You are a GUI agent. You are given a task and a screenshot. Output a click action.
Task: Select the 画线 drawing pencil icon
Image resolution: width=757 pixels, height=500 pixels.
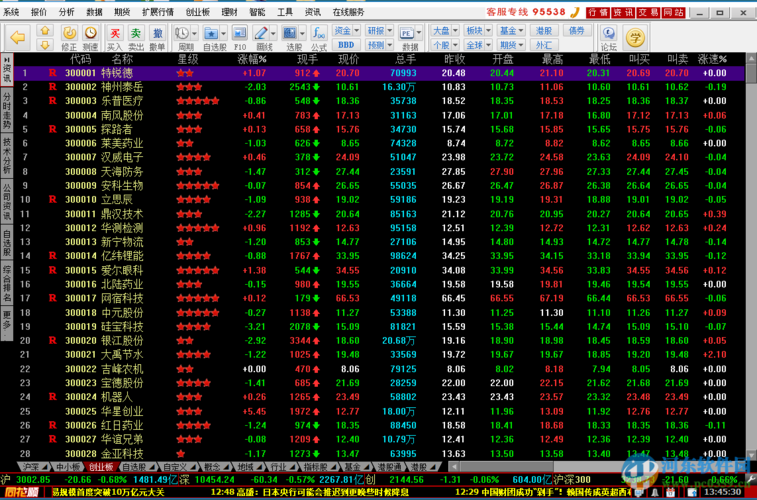pyautogui.click(x=261, y=33)
